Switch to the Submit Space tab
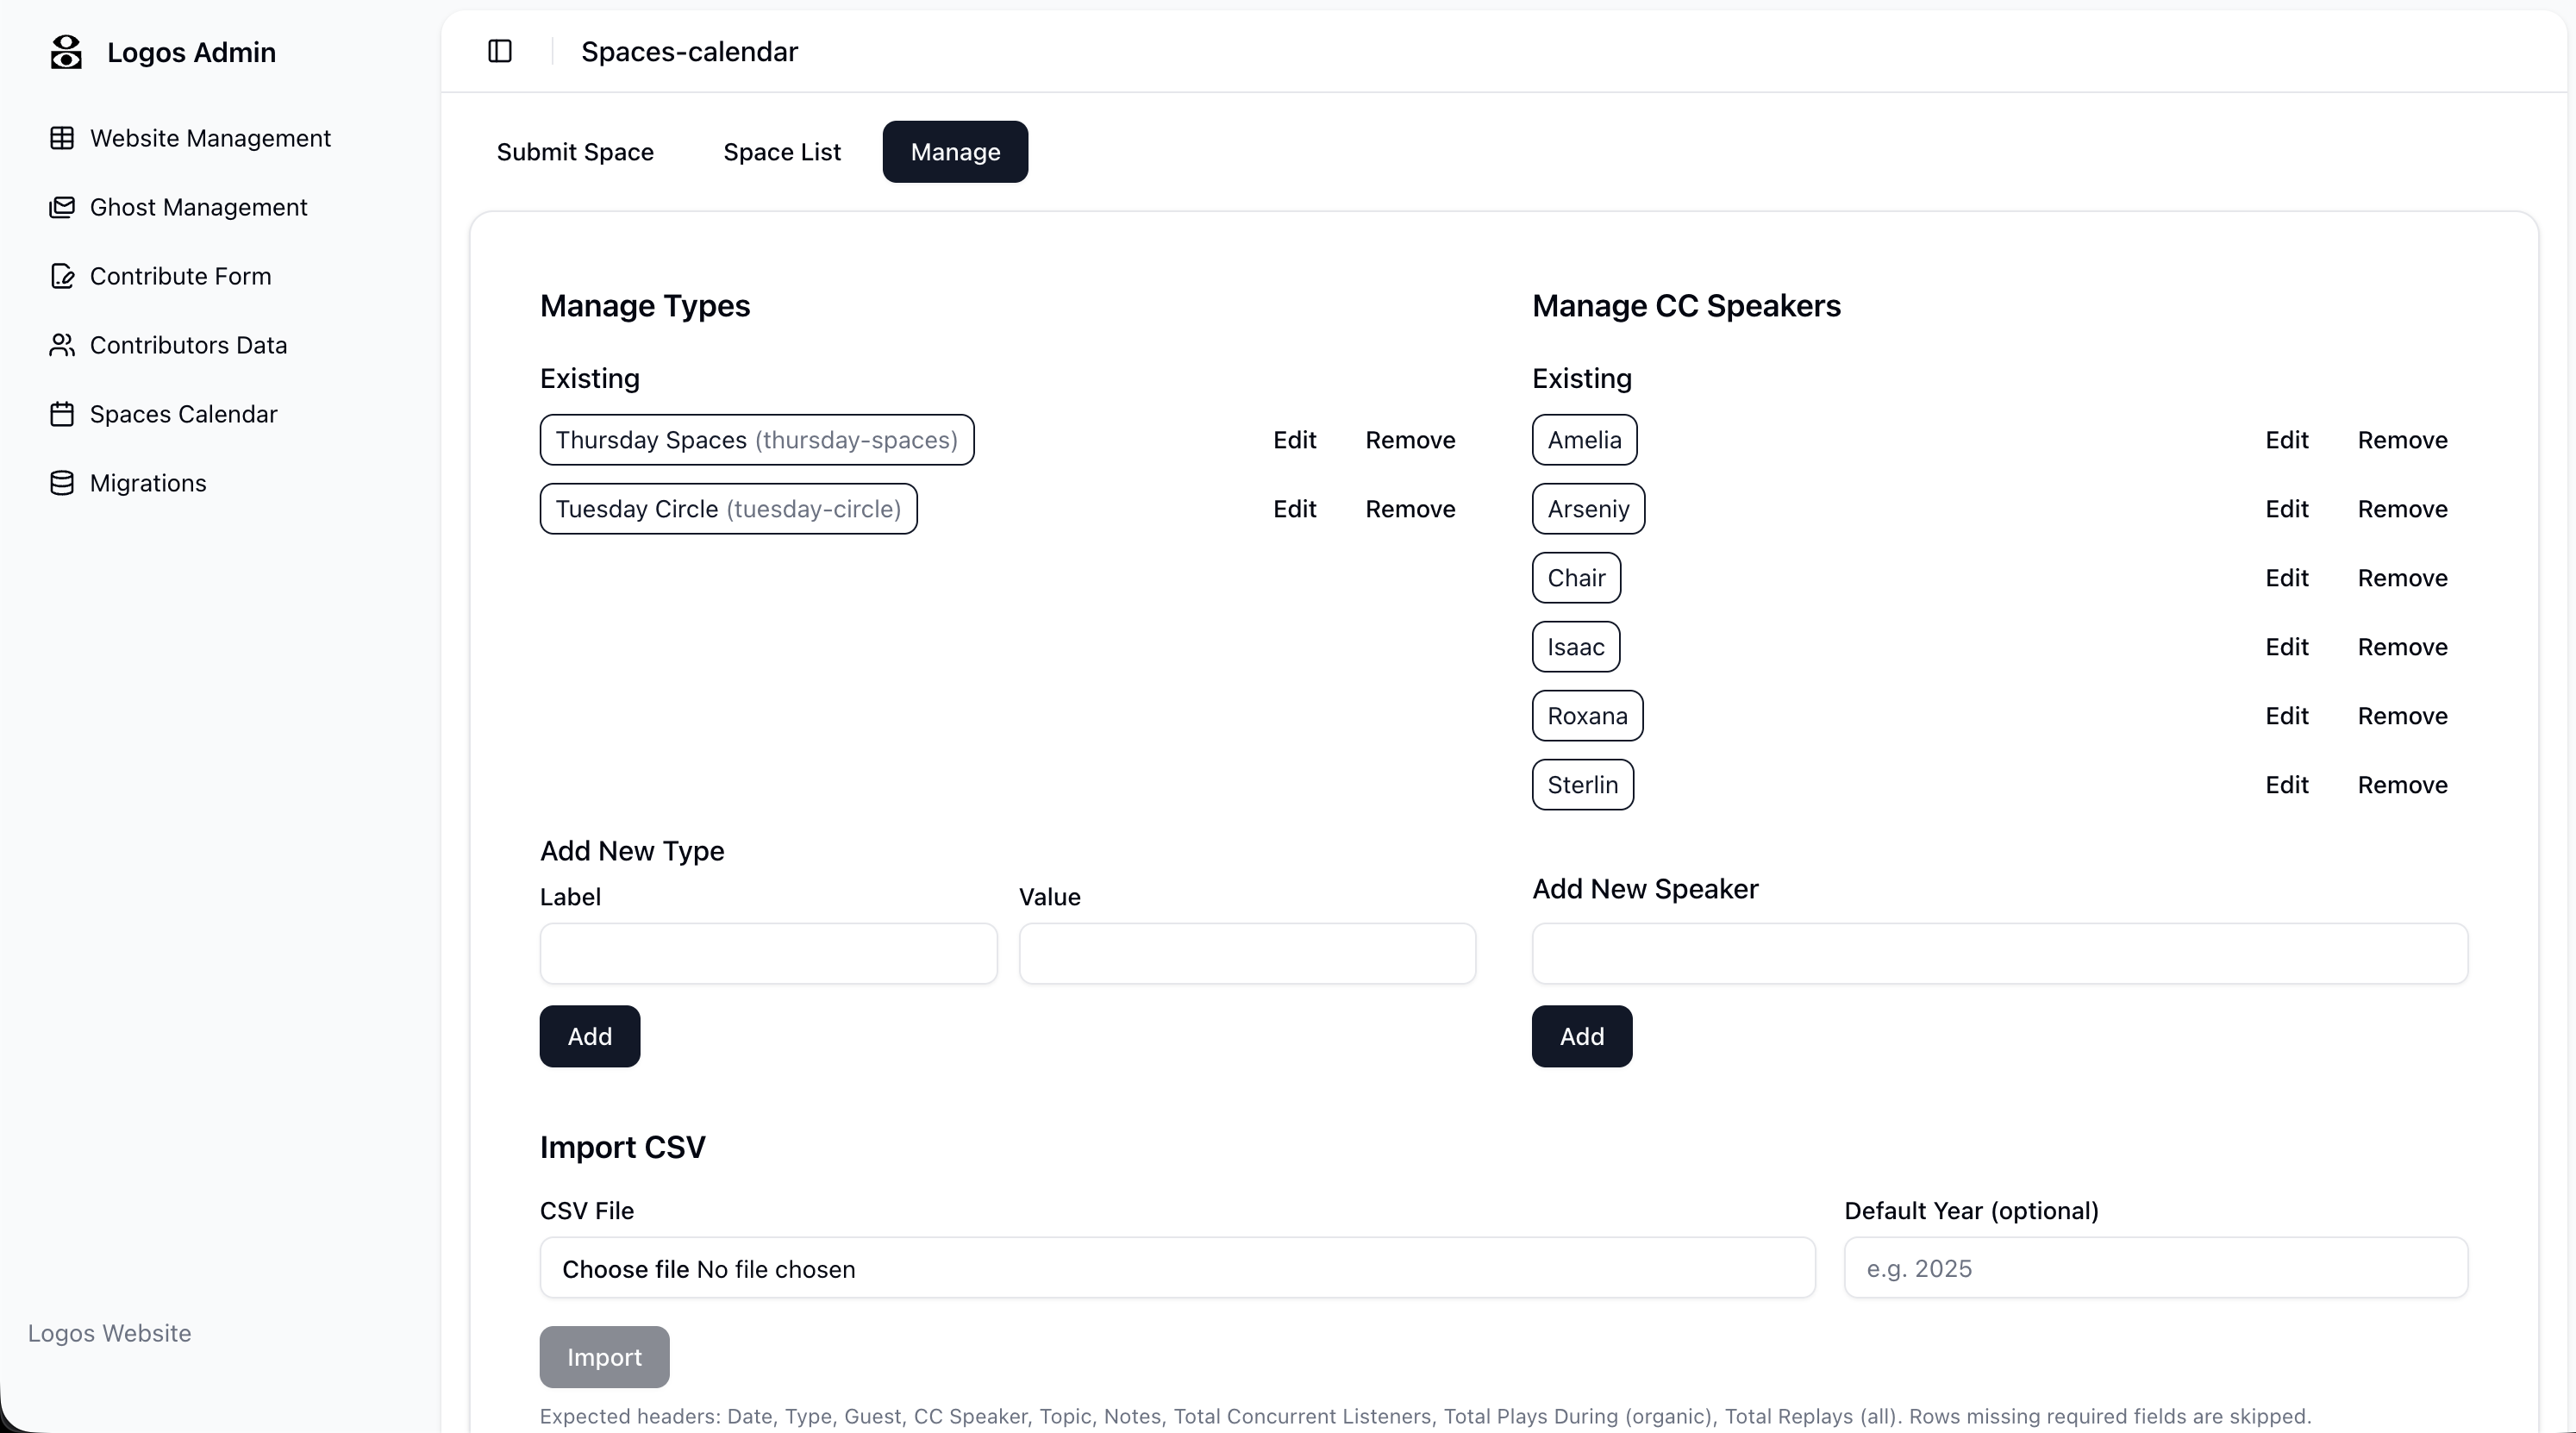 [x=575, y=152]
